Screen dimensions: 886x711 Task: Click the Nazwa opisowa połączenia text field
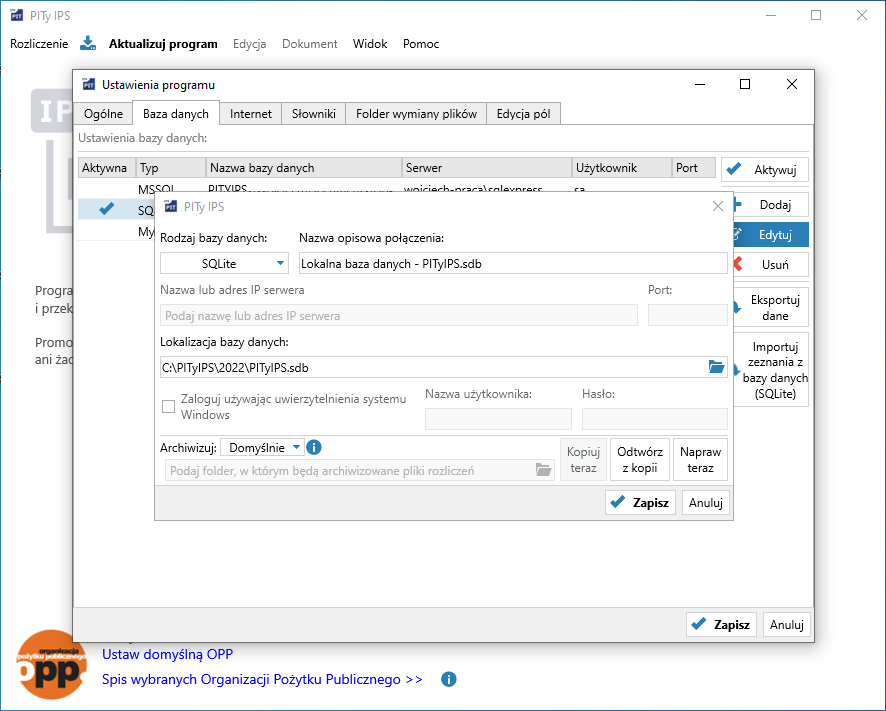(x=512, y=263)
